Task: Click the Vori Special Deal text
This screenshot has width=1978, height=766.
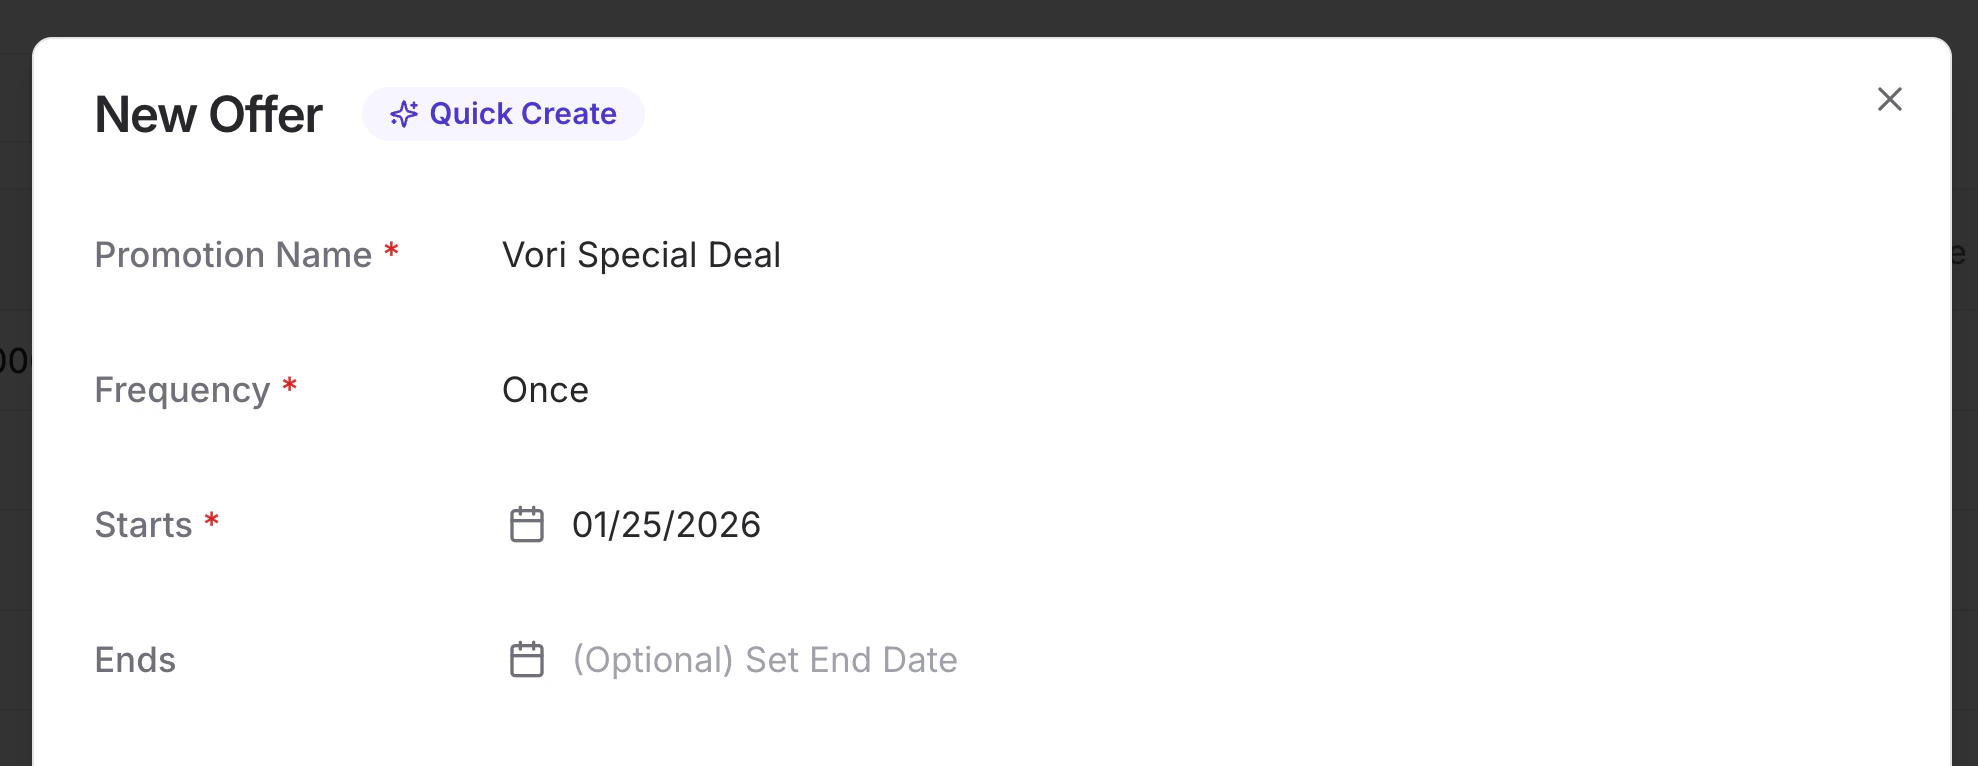Action: coord(641,255)
